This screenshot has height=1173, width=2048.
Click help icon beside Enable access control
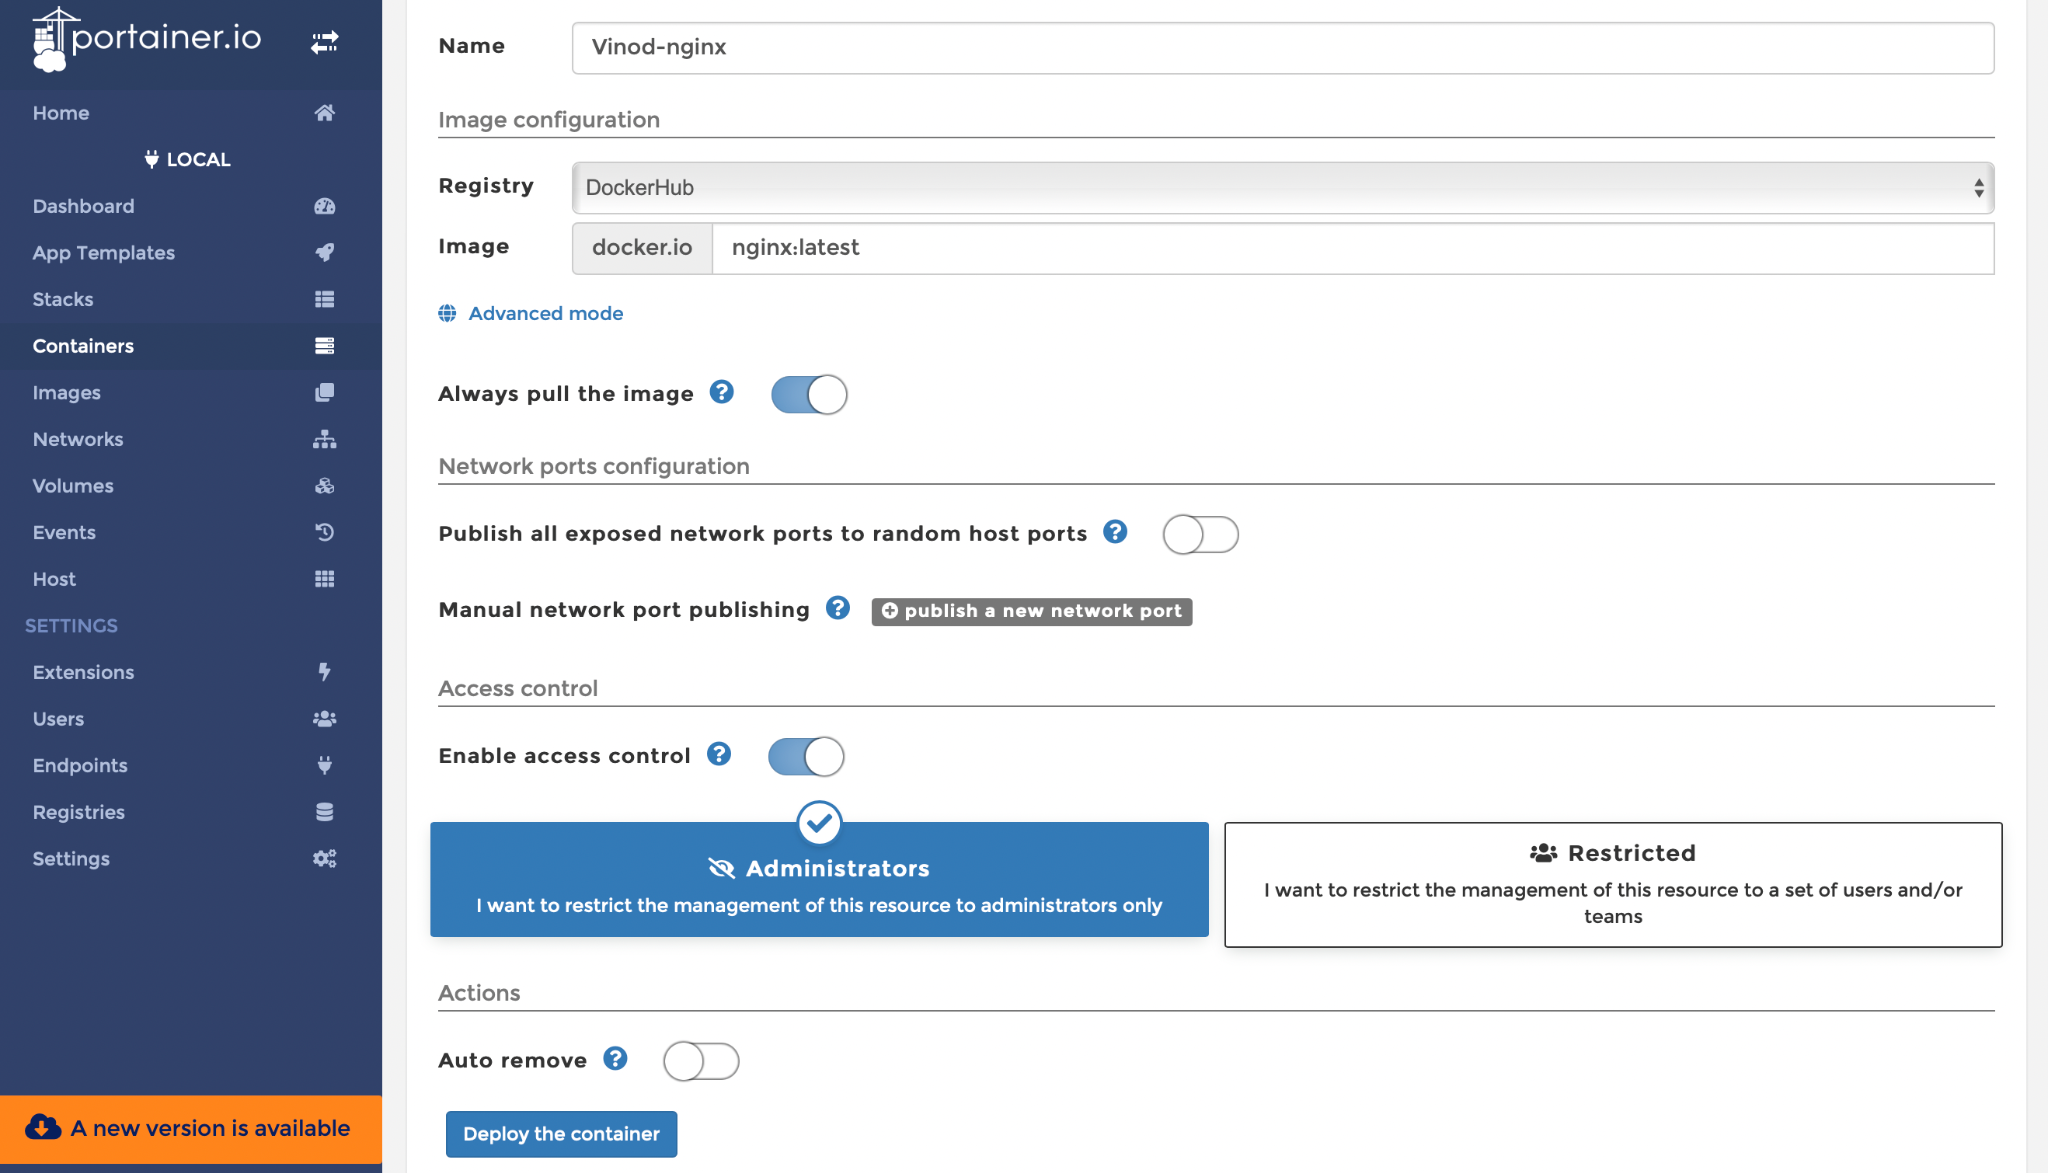719,754
